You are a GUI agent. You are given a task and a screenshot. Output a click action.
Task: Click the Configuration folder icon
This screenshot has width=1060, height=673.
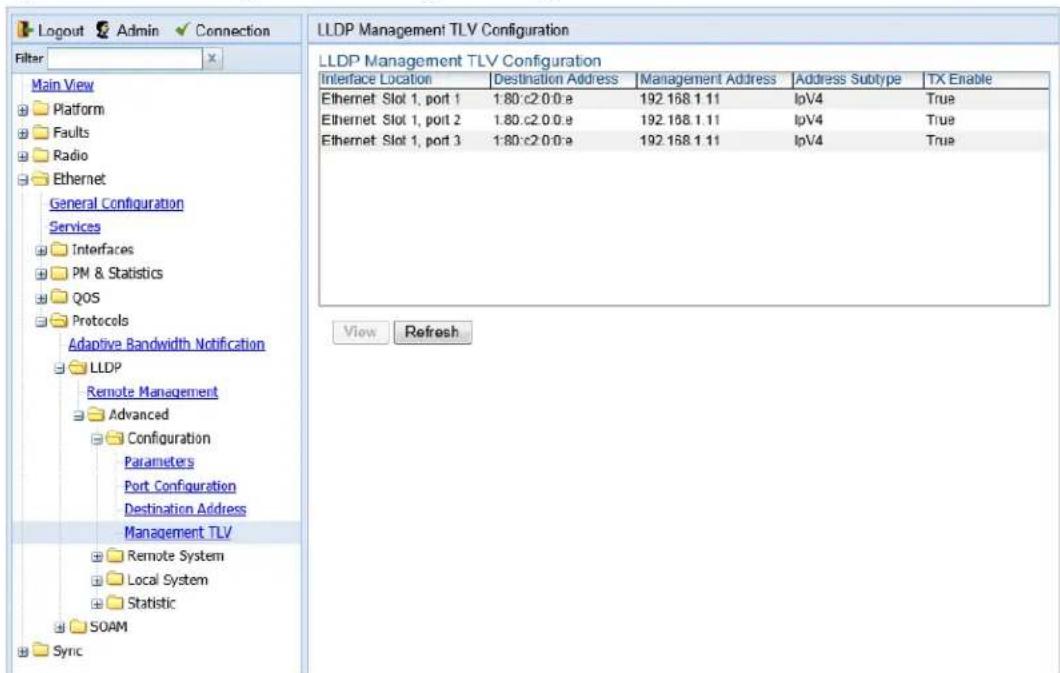pyautogui.click(x=116, y=438)
